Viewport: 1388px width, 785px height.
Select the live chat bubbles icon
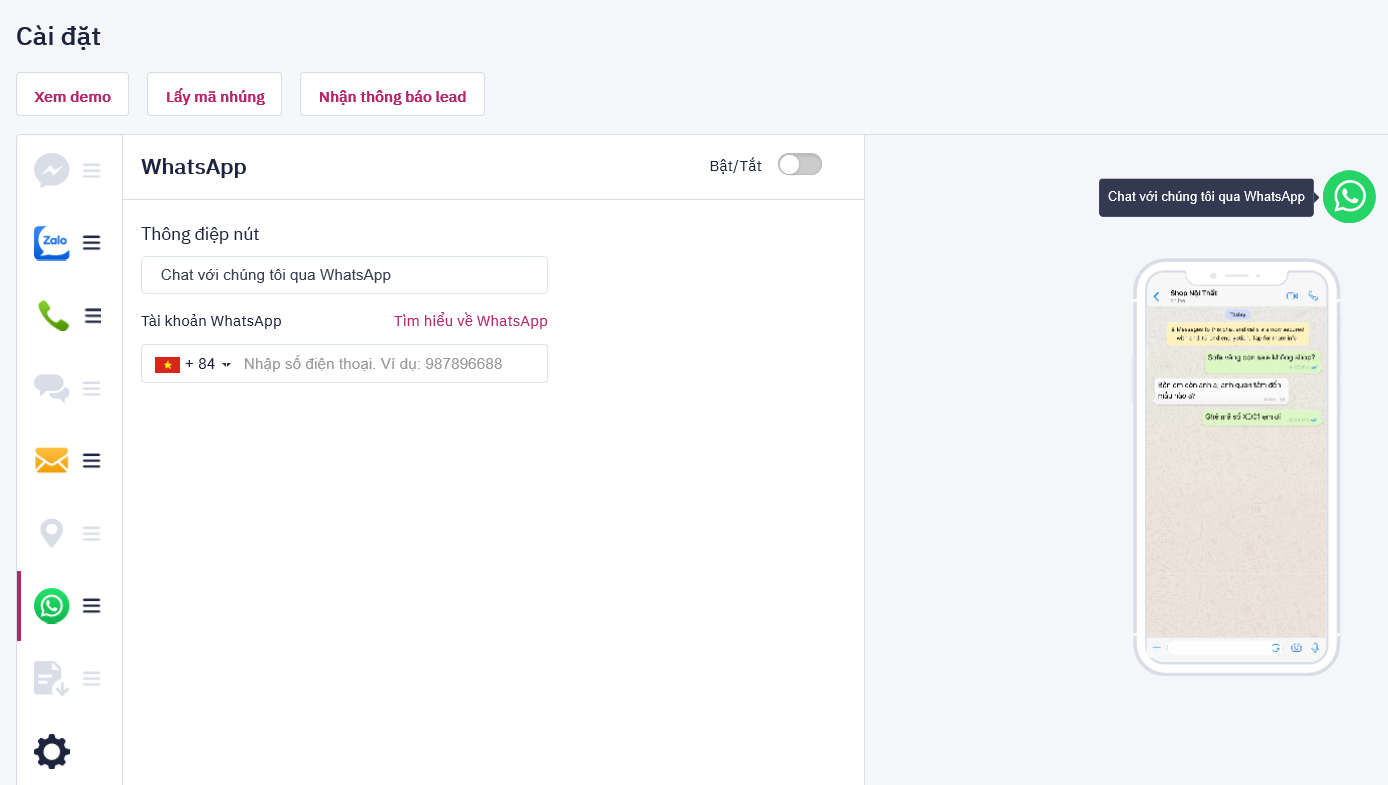pyautogui.click(x=52, y=388)
